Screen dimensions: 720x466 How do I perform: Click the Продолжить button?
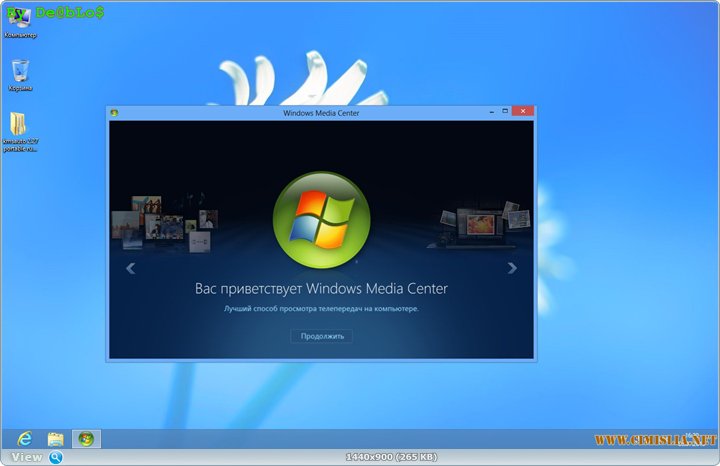(321, 336)
